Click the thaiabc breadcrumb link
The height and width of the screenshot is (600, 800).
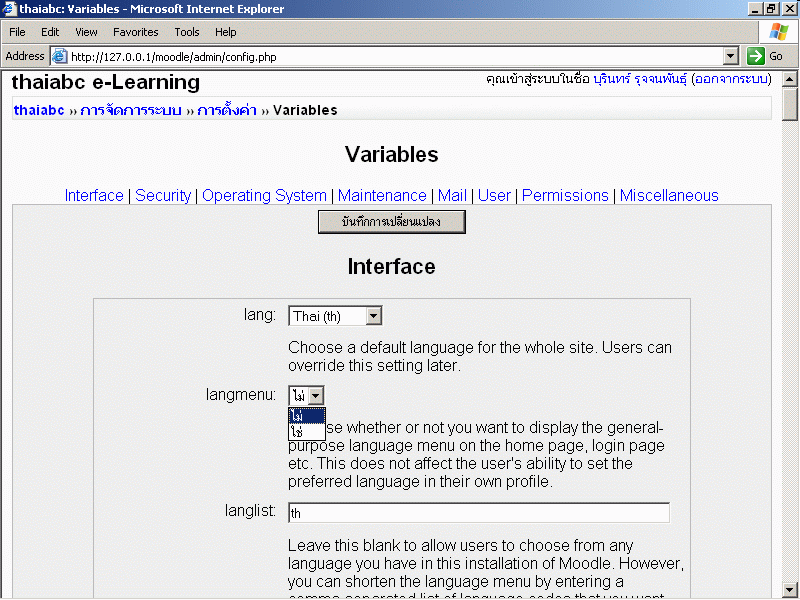39,110
